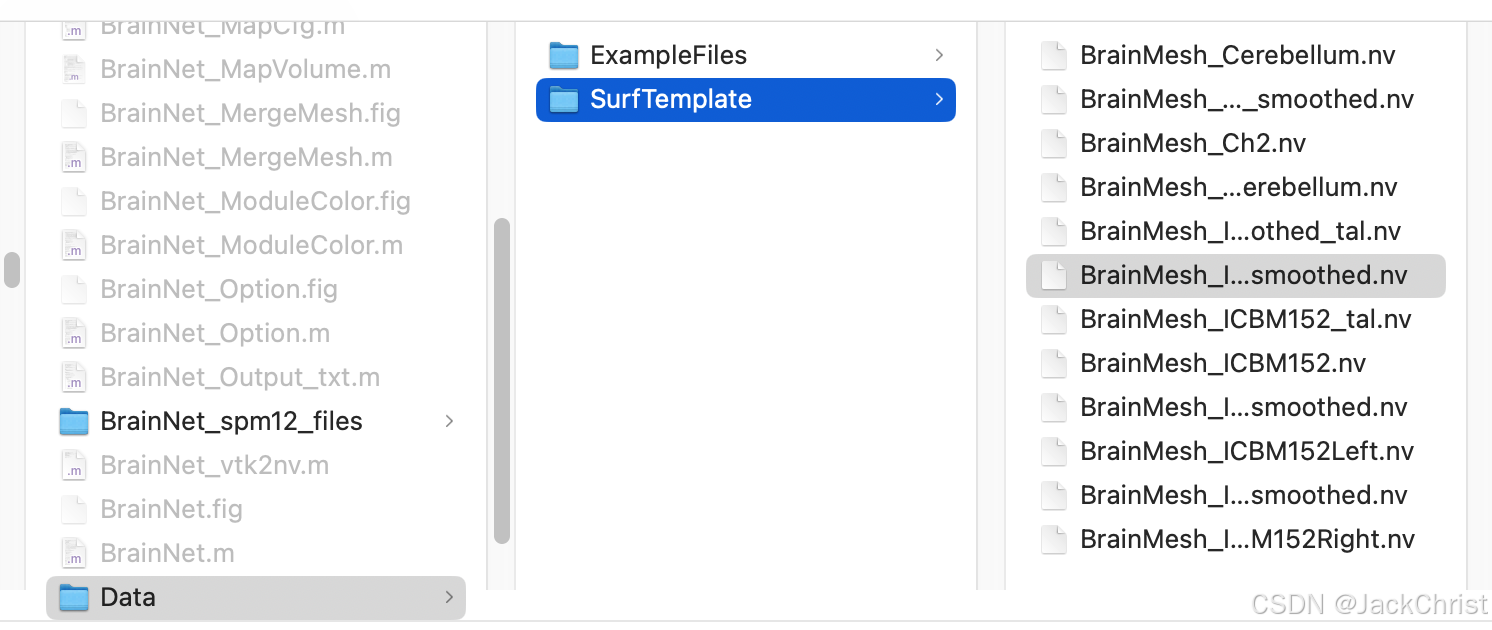Expand the SurfTemplate folder chevron
The width and height of the screenshot is (1492, 630).
(x=939, y=100)
